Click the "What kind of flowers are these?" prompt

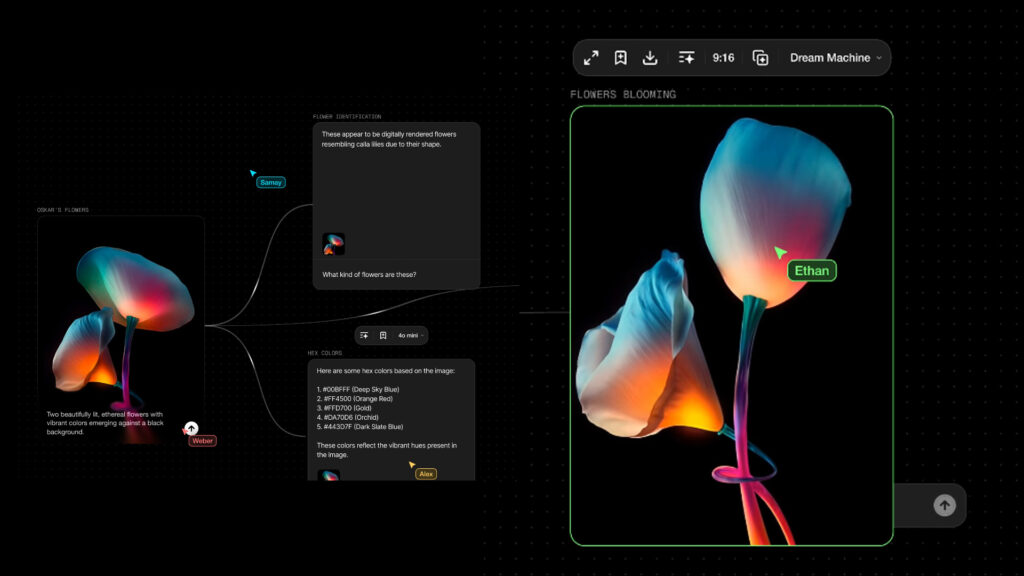coord(369,275)
